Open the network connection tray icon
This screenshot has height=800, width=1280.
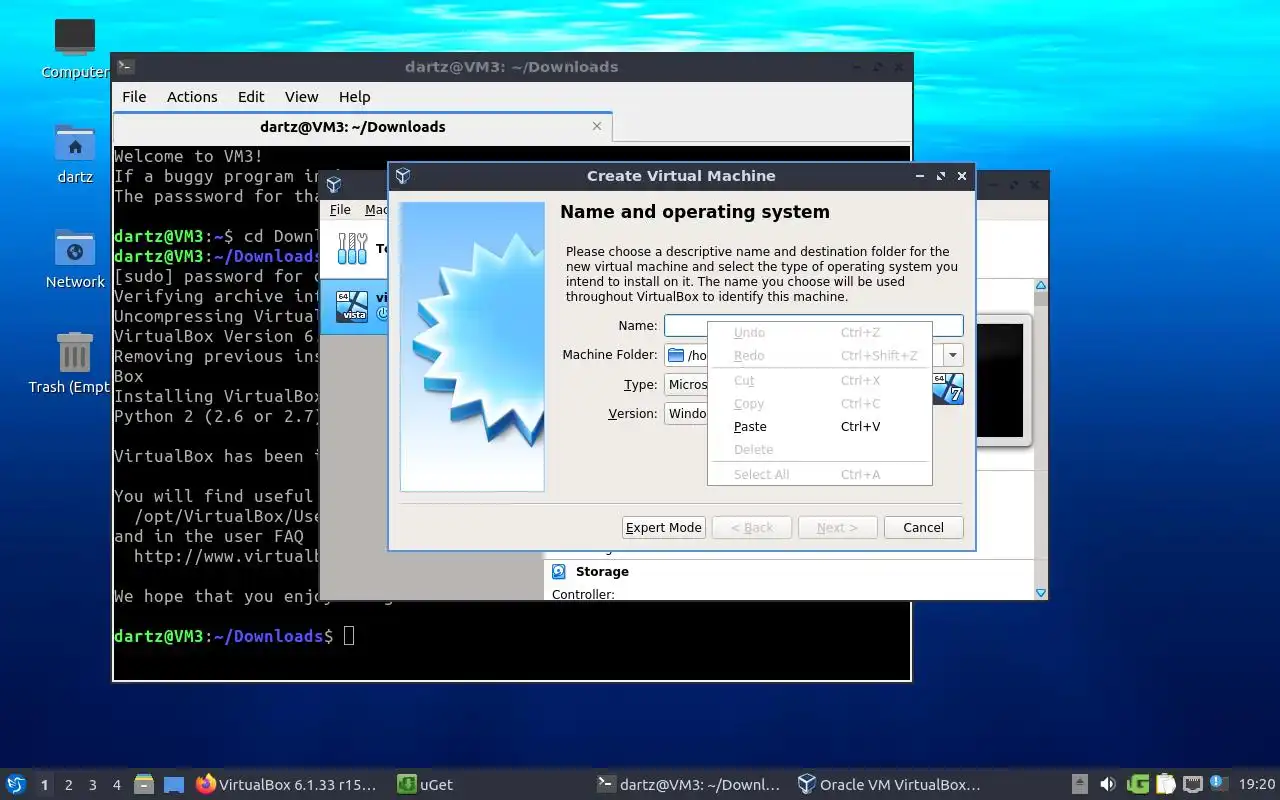1192,785
